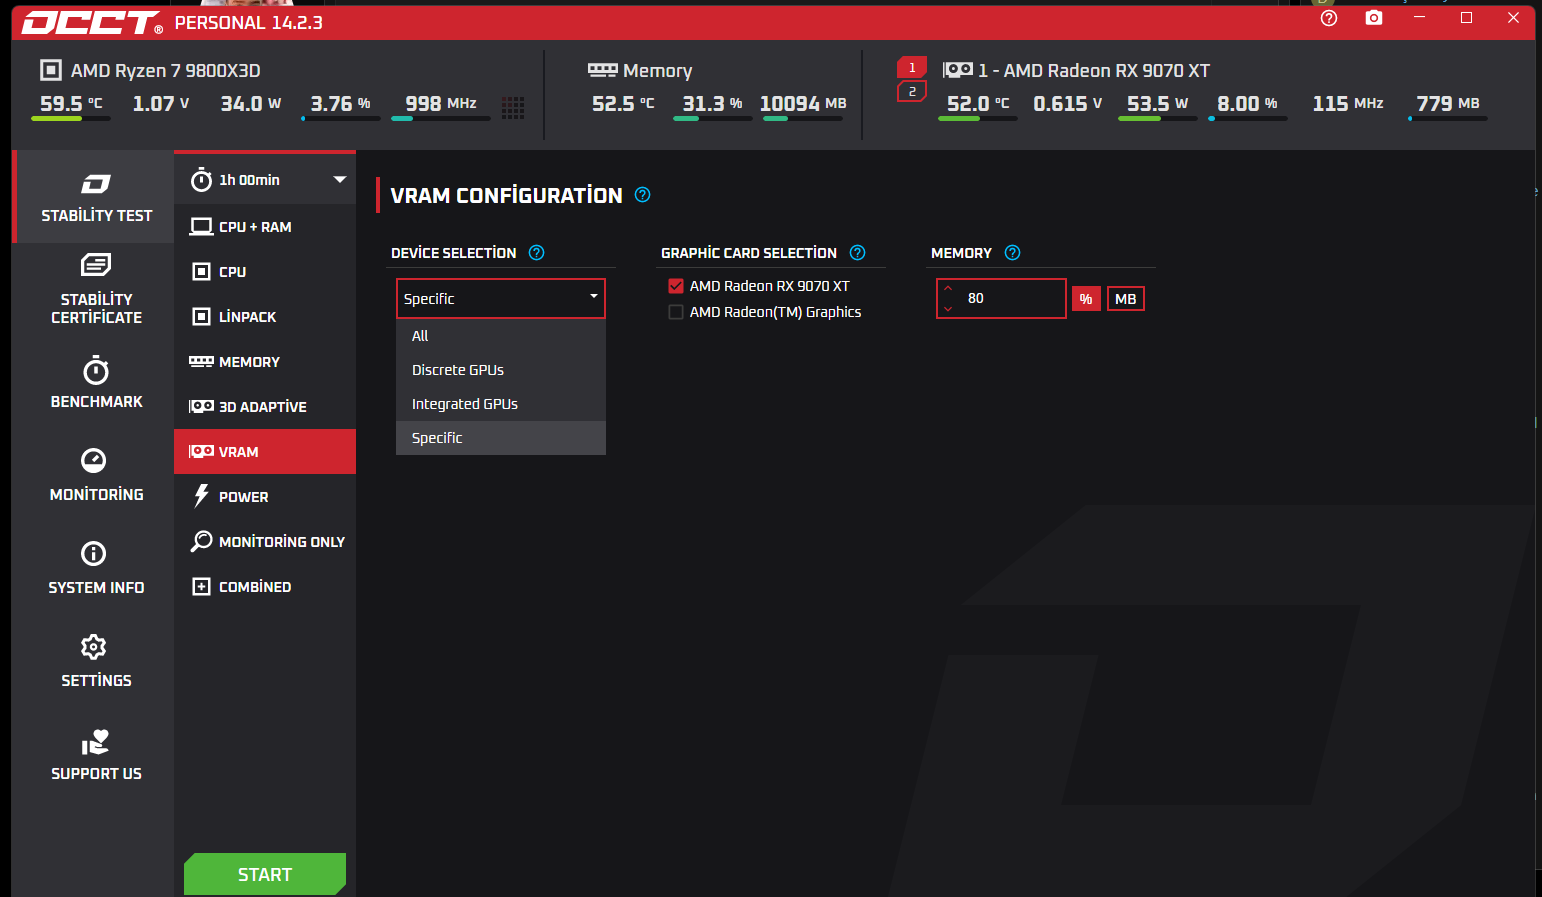
Task: Open the Device Selection help icon
Action: 537,253
